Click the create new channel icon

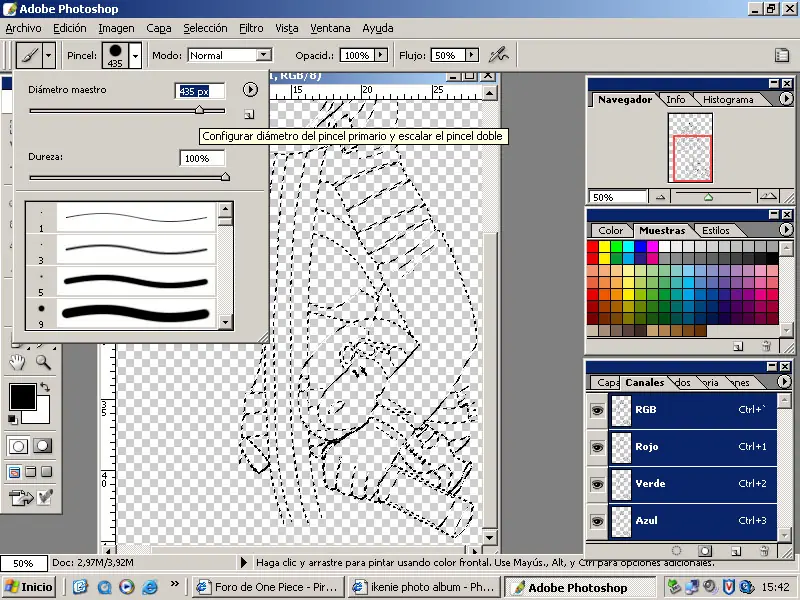coord(735,551)
